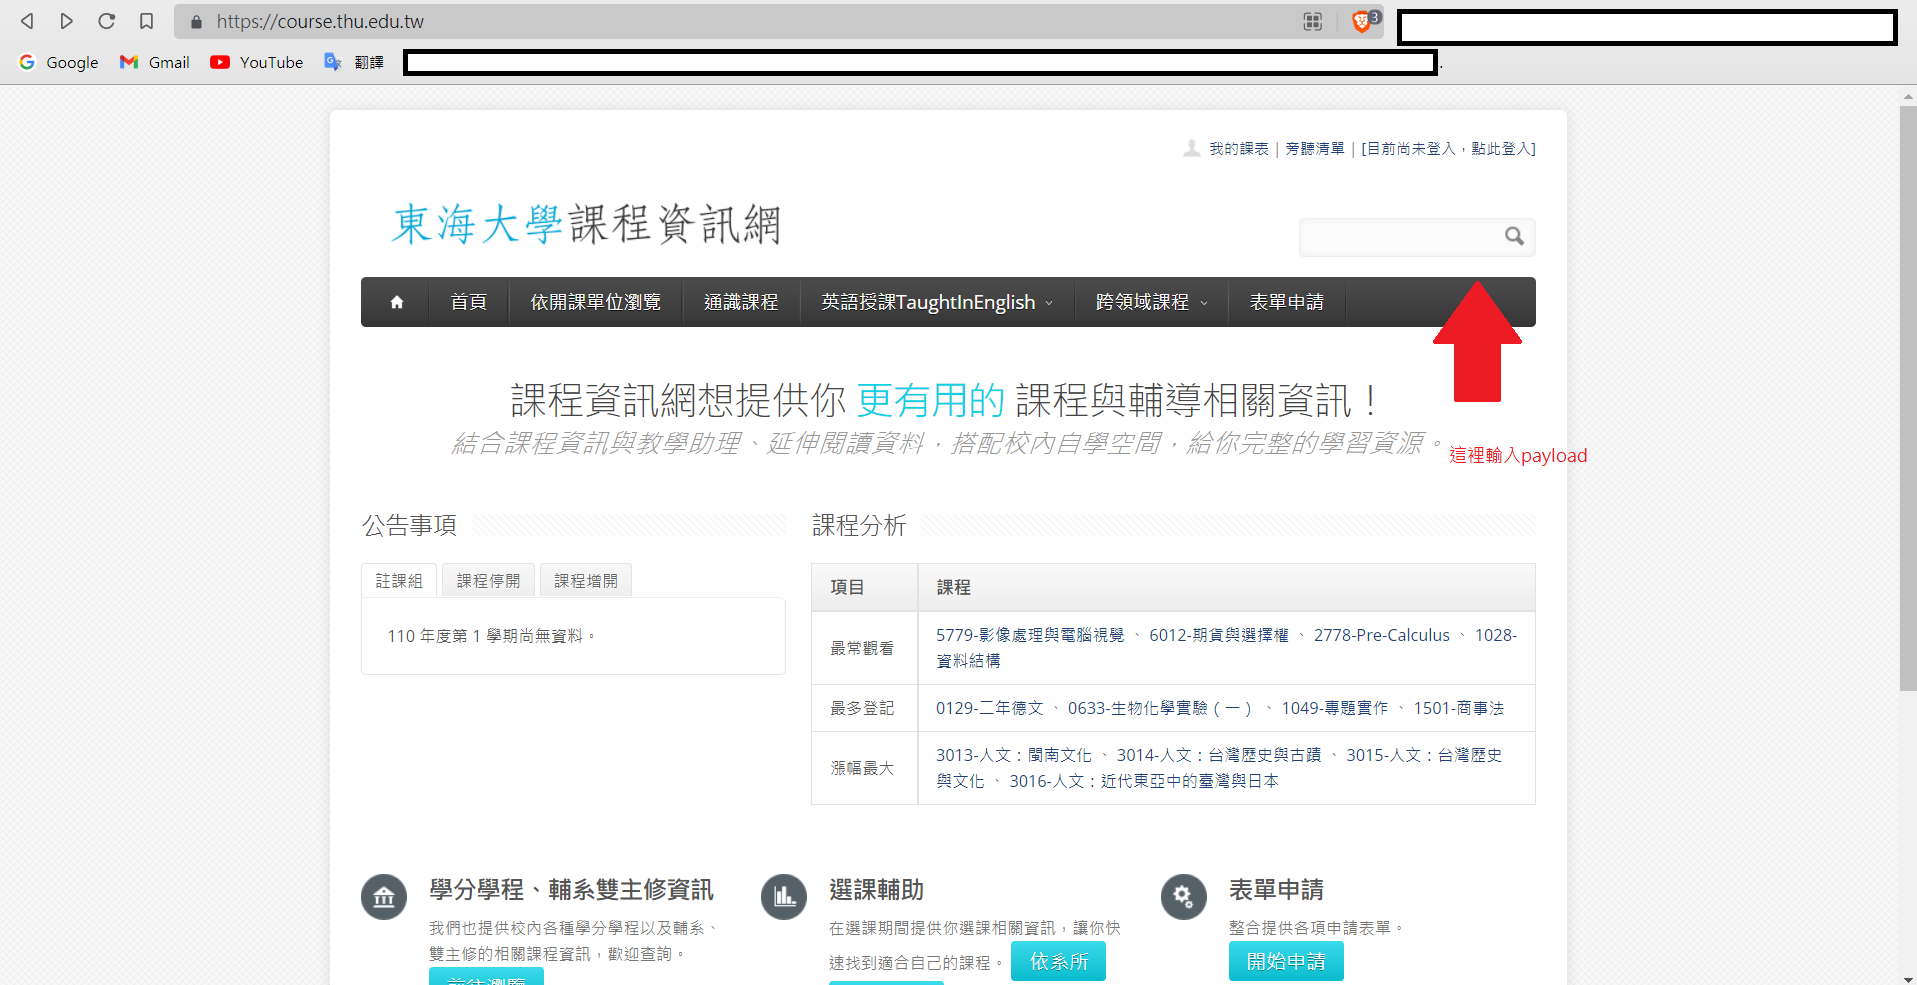Click the 課程分析 section heading

click(x=859, y=525)
